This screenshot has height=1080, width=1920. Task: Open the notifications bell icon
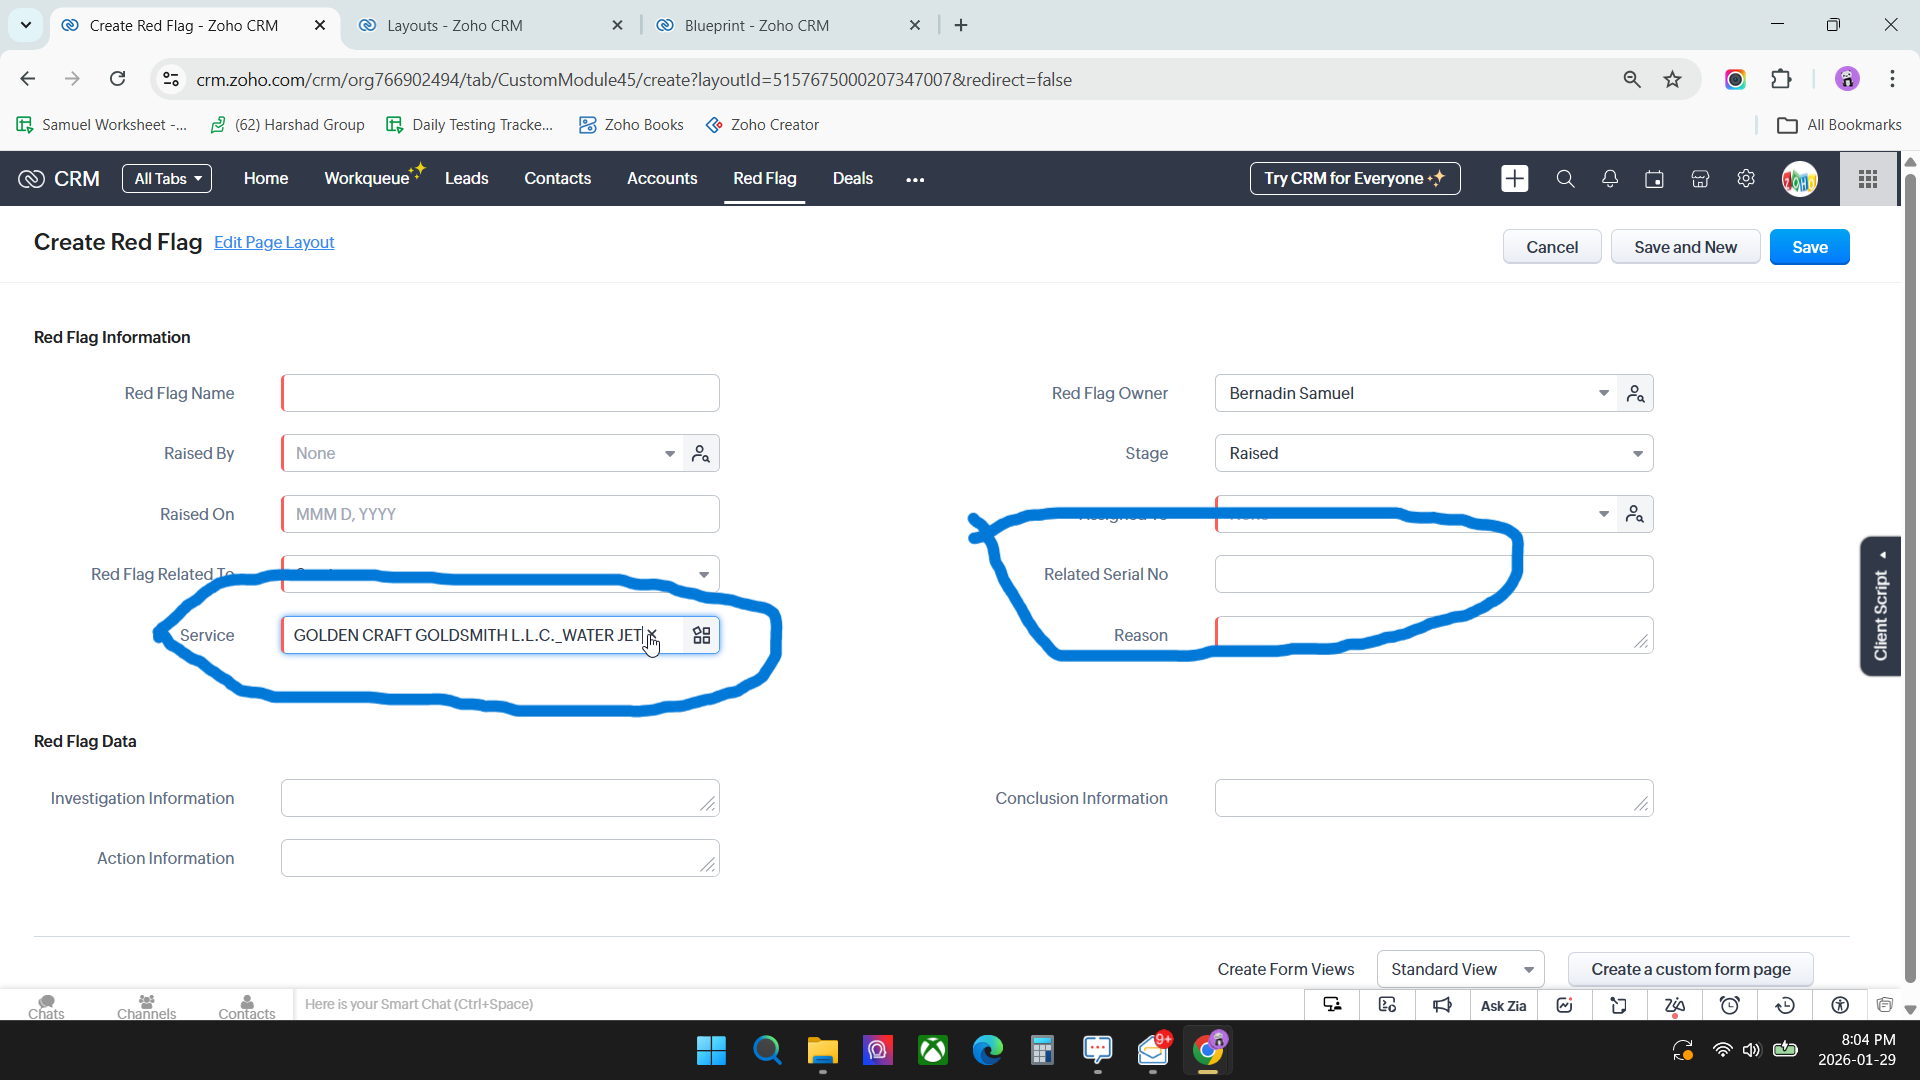(1610, 179)
